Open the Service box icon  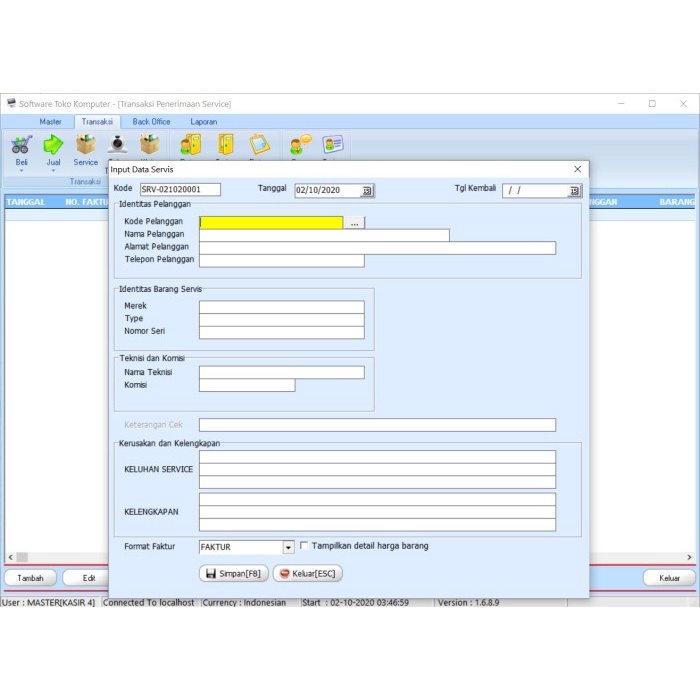coord(86,145)
